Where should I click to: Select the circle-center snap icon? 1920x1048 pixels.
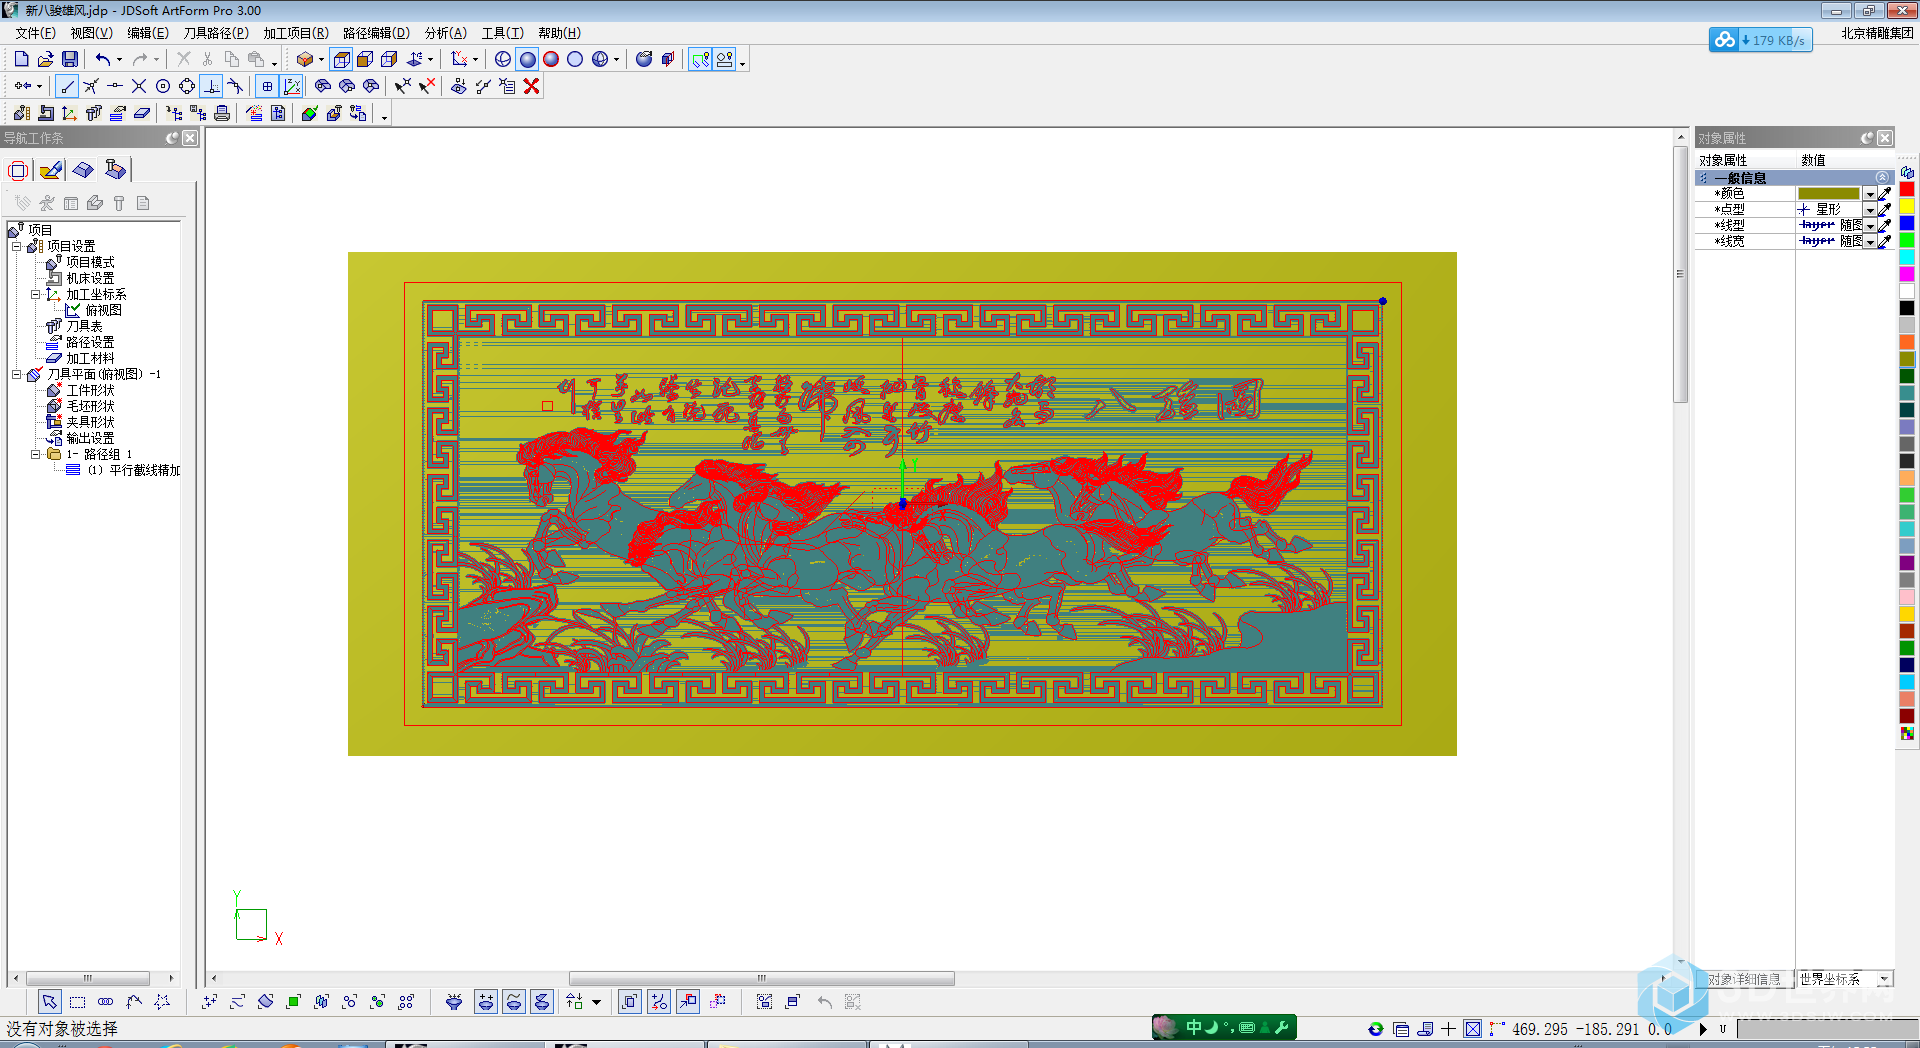(163, 86)
